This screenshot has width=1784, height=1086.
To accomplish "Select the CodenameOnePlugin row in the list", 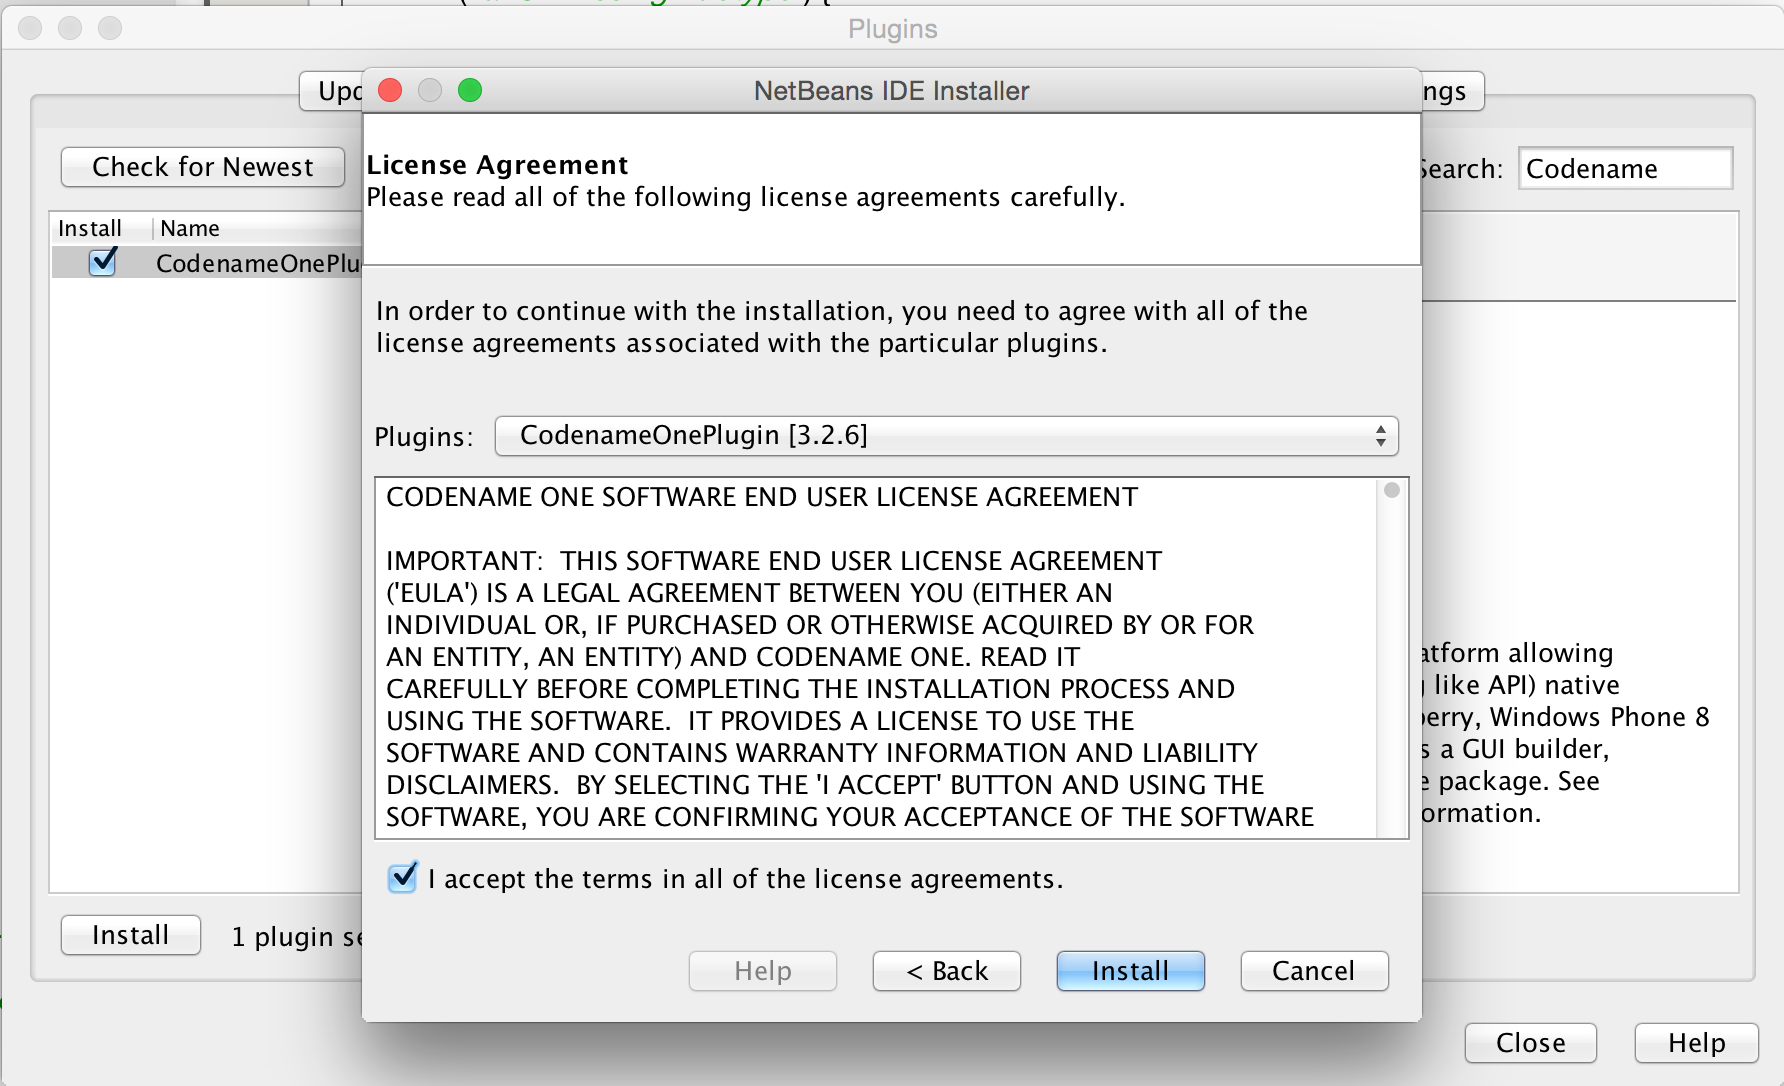I will (x=207, y=263).
